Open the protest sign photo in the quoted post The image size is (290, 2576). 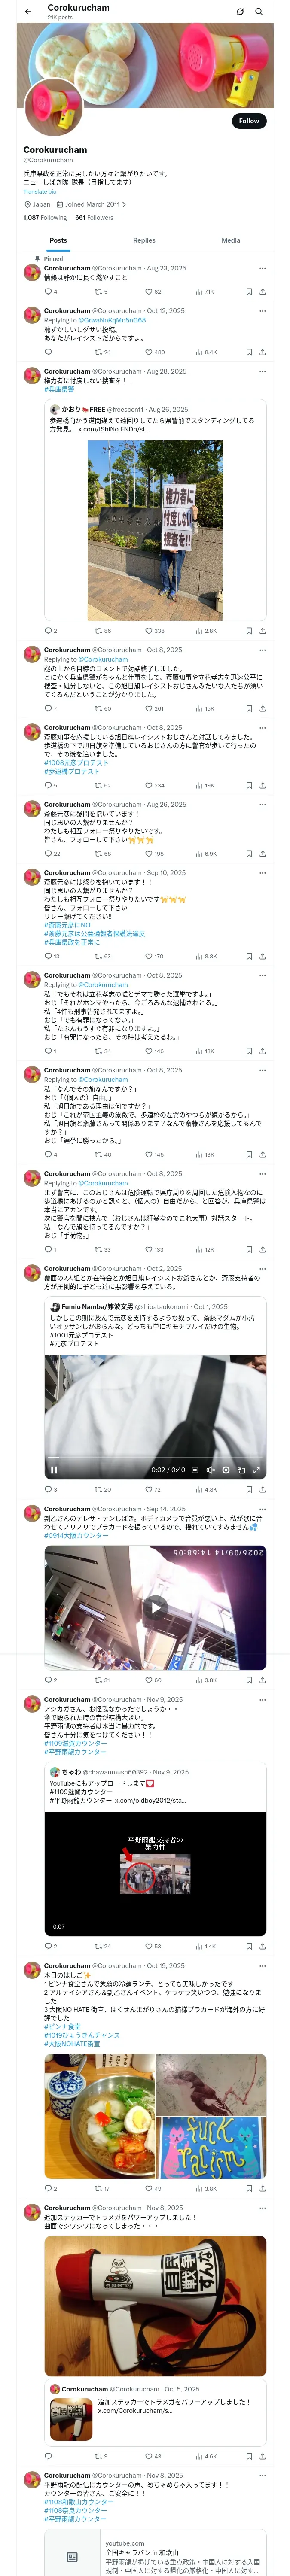[155, 530]
